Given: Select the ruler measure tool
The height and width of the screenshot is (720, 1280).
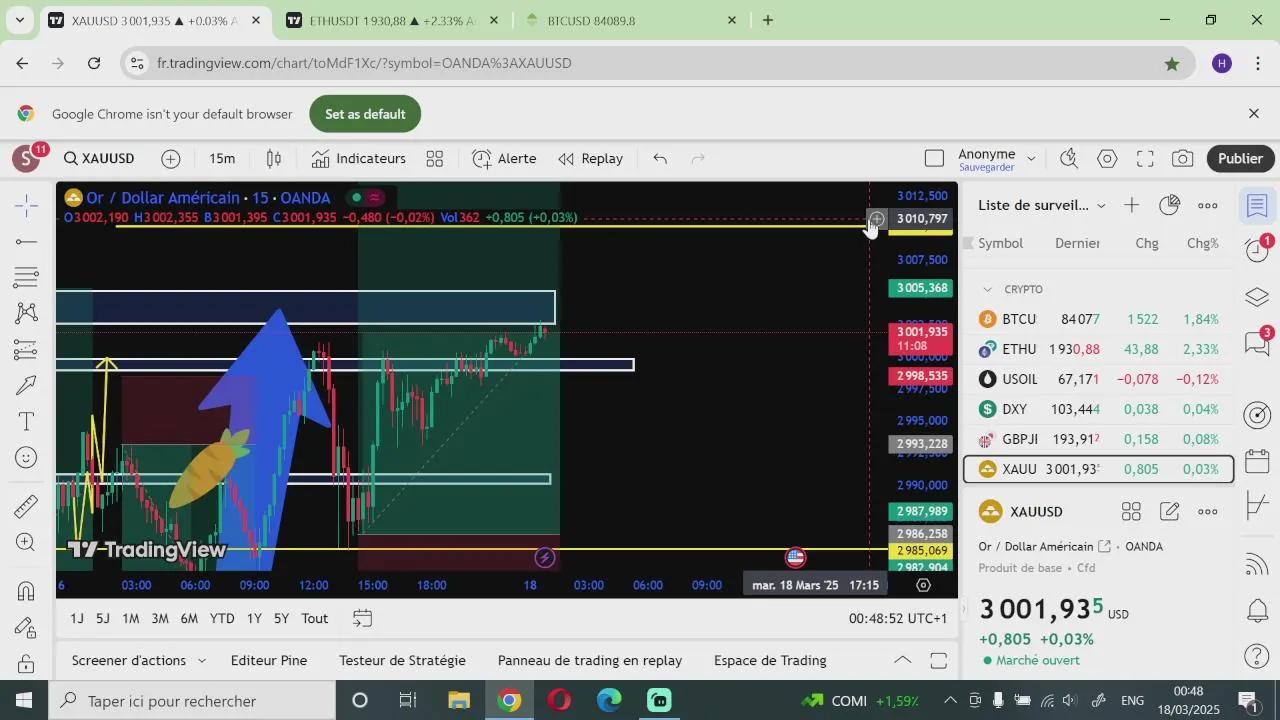Looking at the screenshot, I should pos(27,506).
